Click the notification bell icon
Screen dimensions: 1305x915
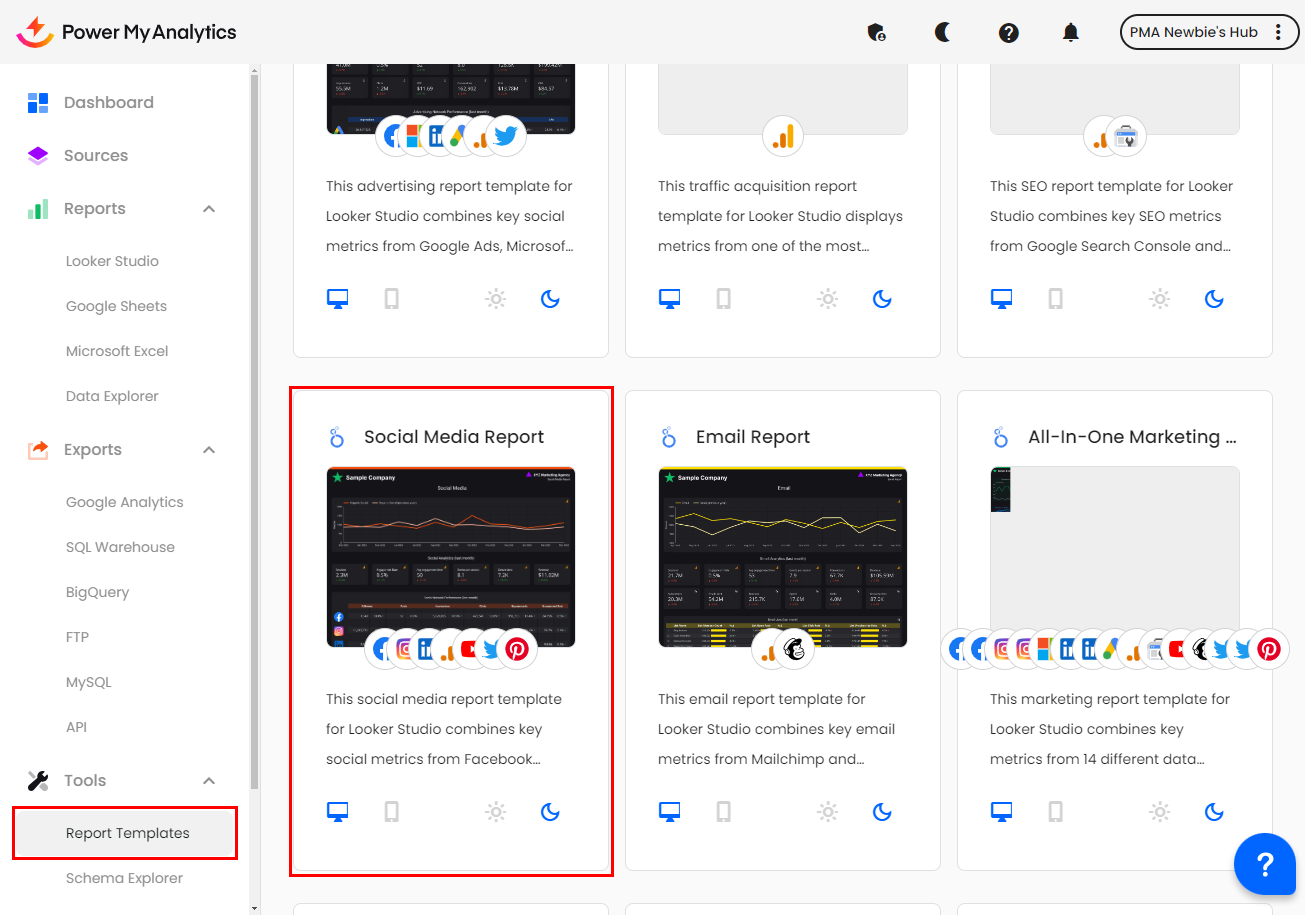(x=1070, y=32)
